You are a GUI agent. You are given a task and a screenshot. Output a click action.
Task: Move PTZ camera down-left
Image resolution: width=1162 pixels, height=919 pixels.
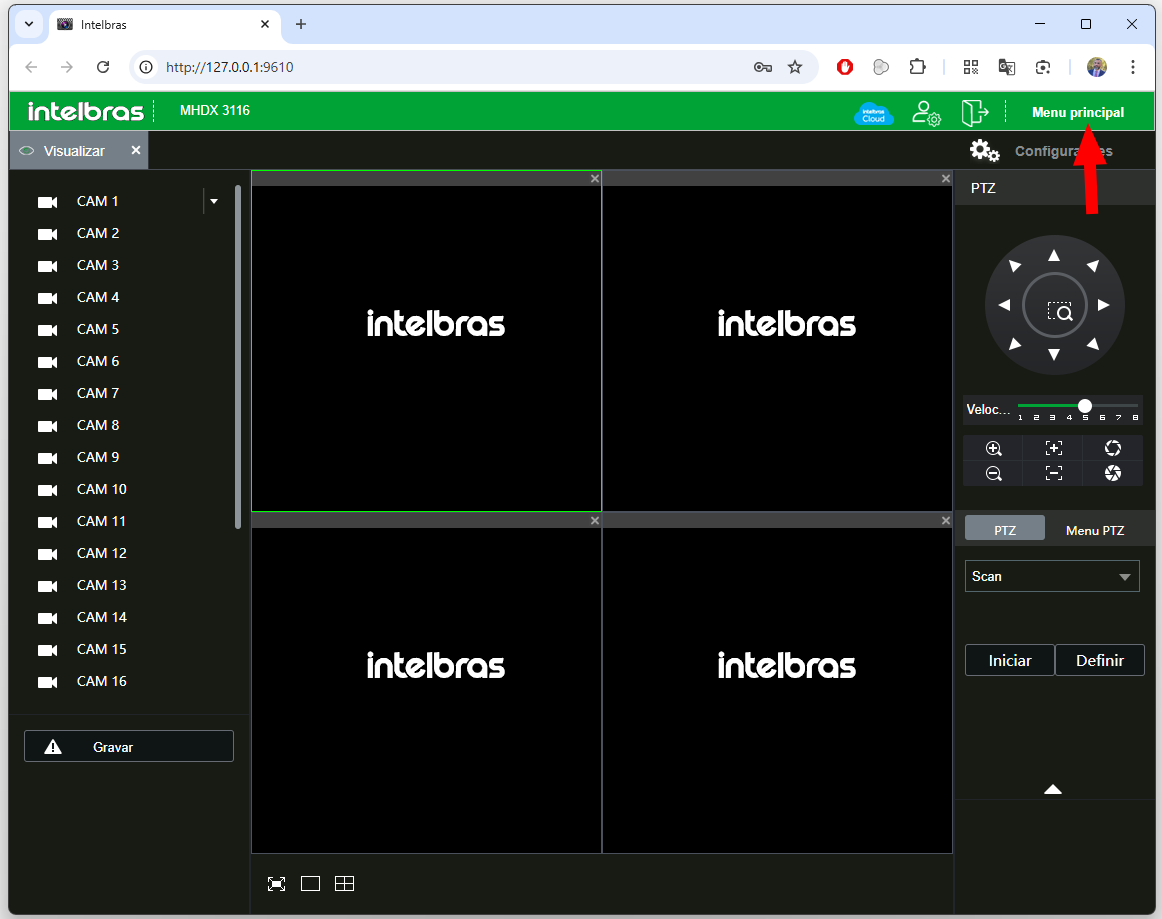(x=1015, y=344)
